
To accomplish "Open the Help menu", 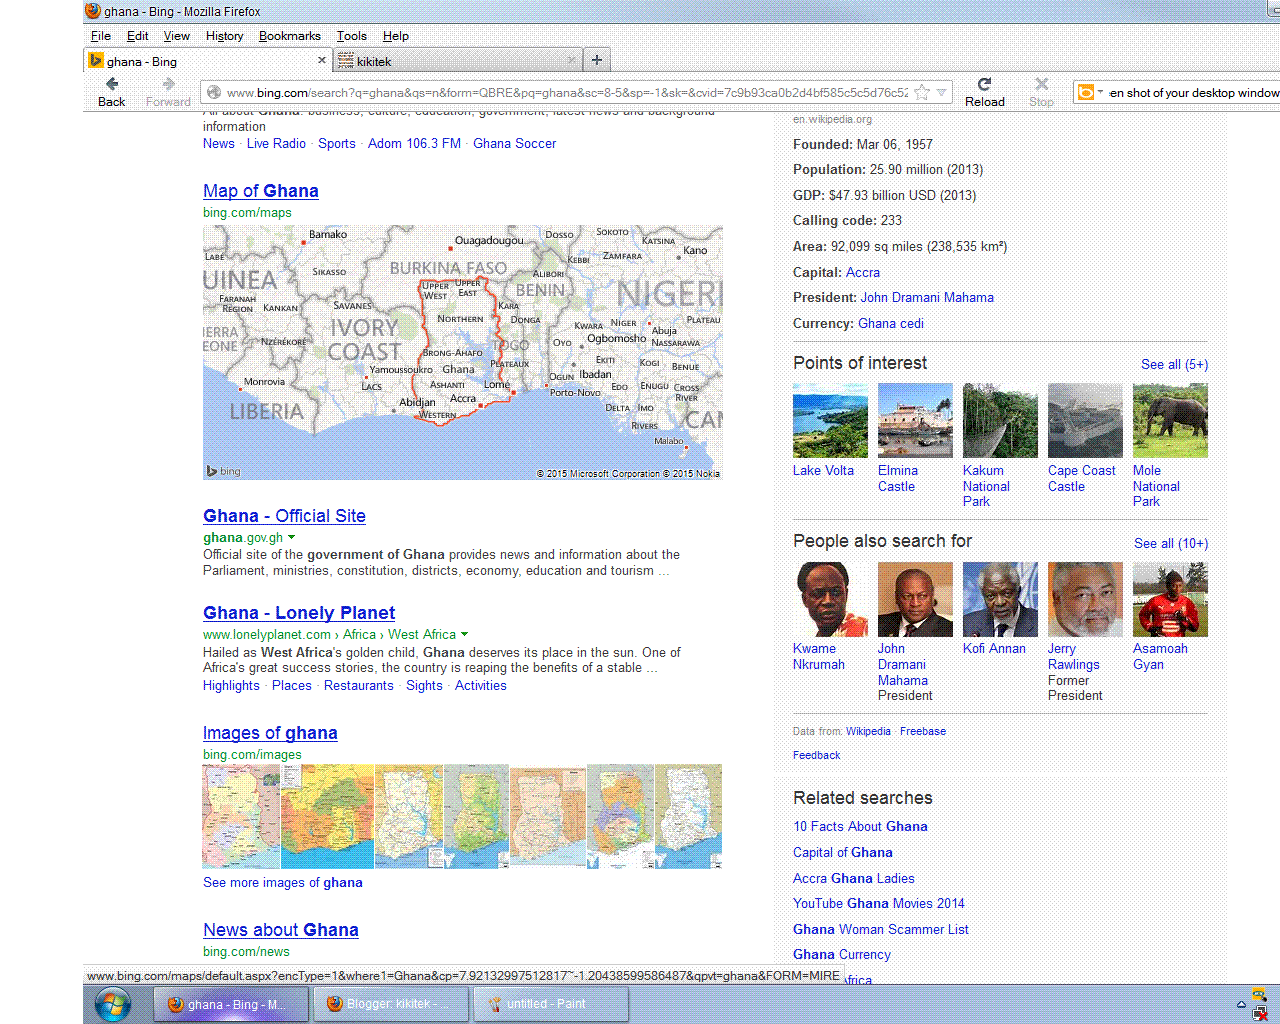I will [x=396, y=36].
